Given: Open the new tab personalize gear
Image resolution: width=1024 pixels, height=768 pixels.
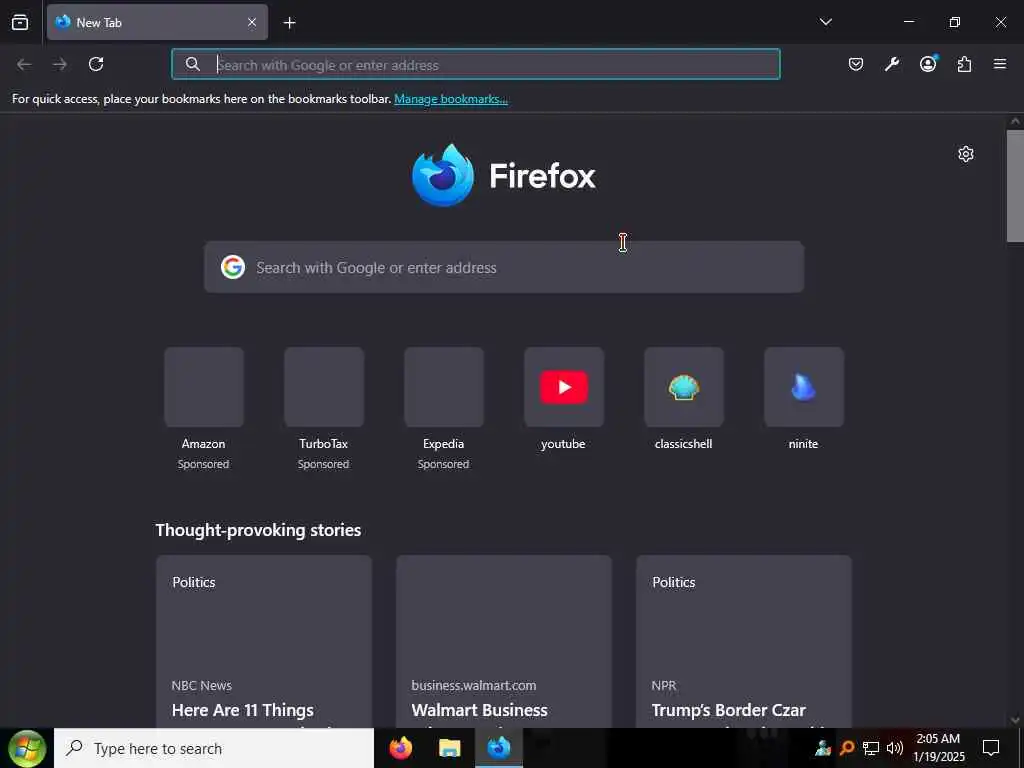Looking at the screenshot, I should [x=966, y=154].
